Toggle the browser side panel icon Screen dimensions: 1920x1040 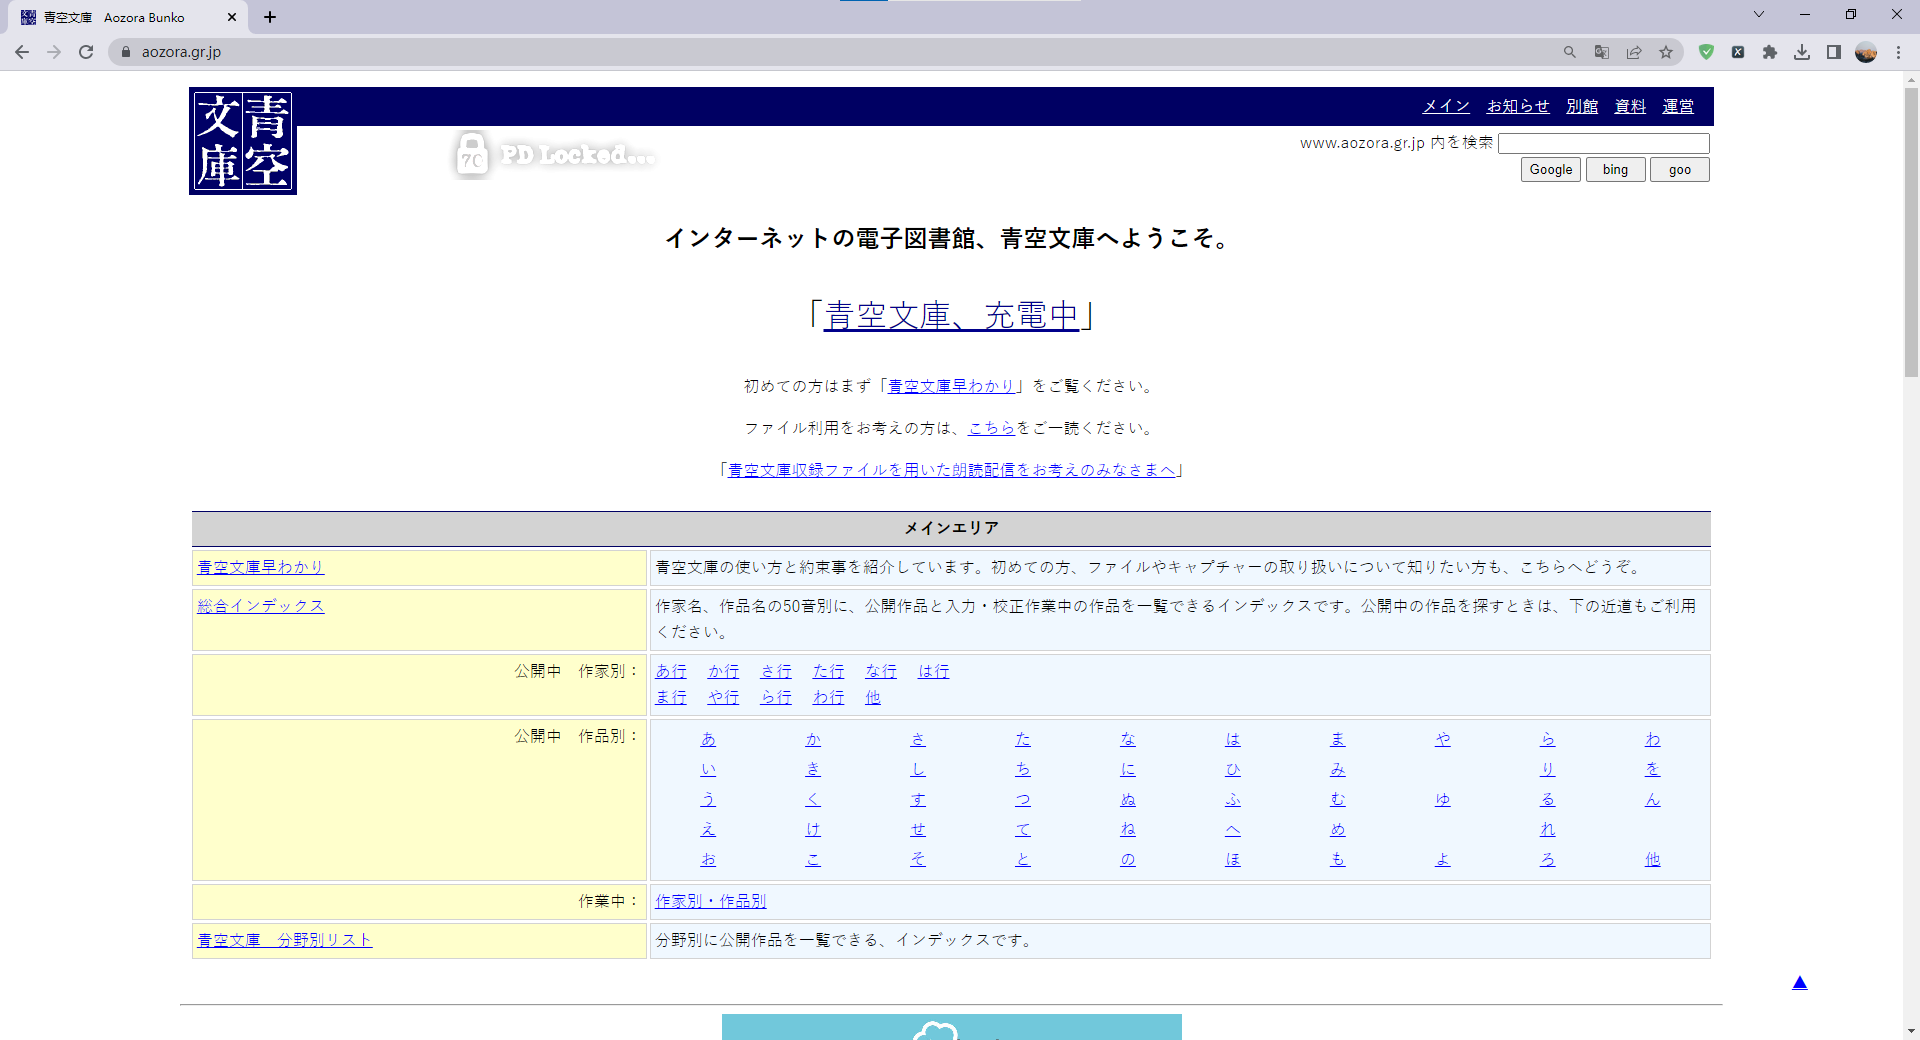click(x=1834, y=52)
